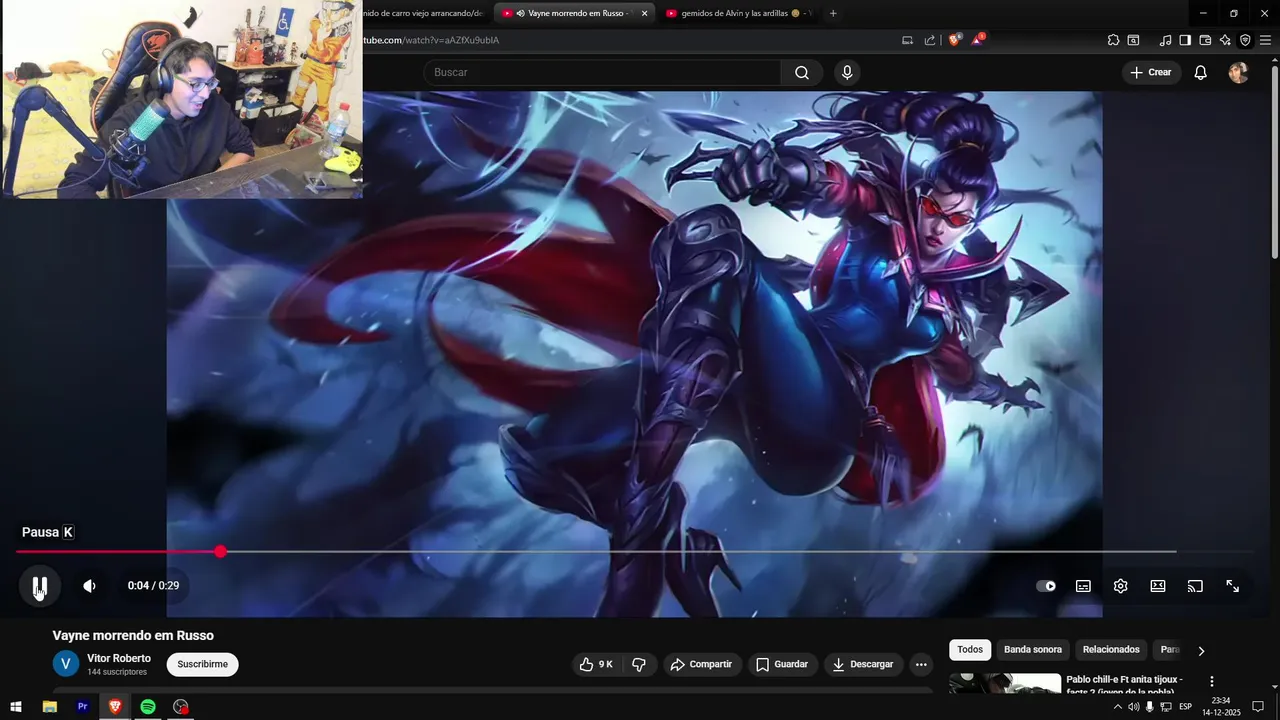Open the Crear create menu
This screenshot has width=1280, height=720.
pos(1150,72)
